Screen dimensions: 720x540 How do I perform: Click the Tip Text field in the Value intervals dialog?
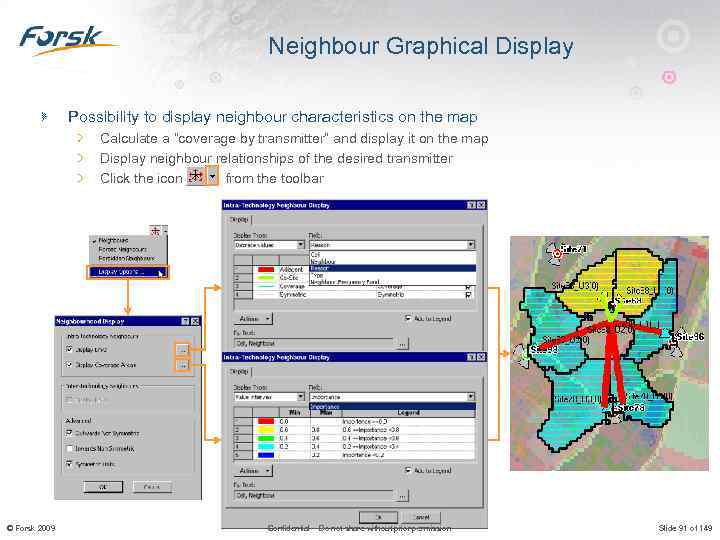click(315, 495)
